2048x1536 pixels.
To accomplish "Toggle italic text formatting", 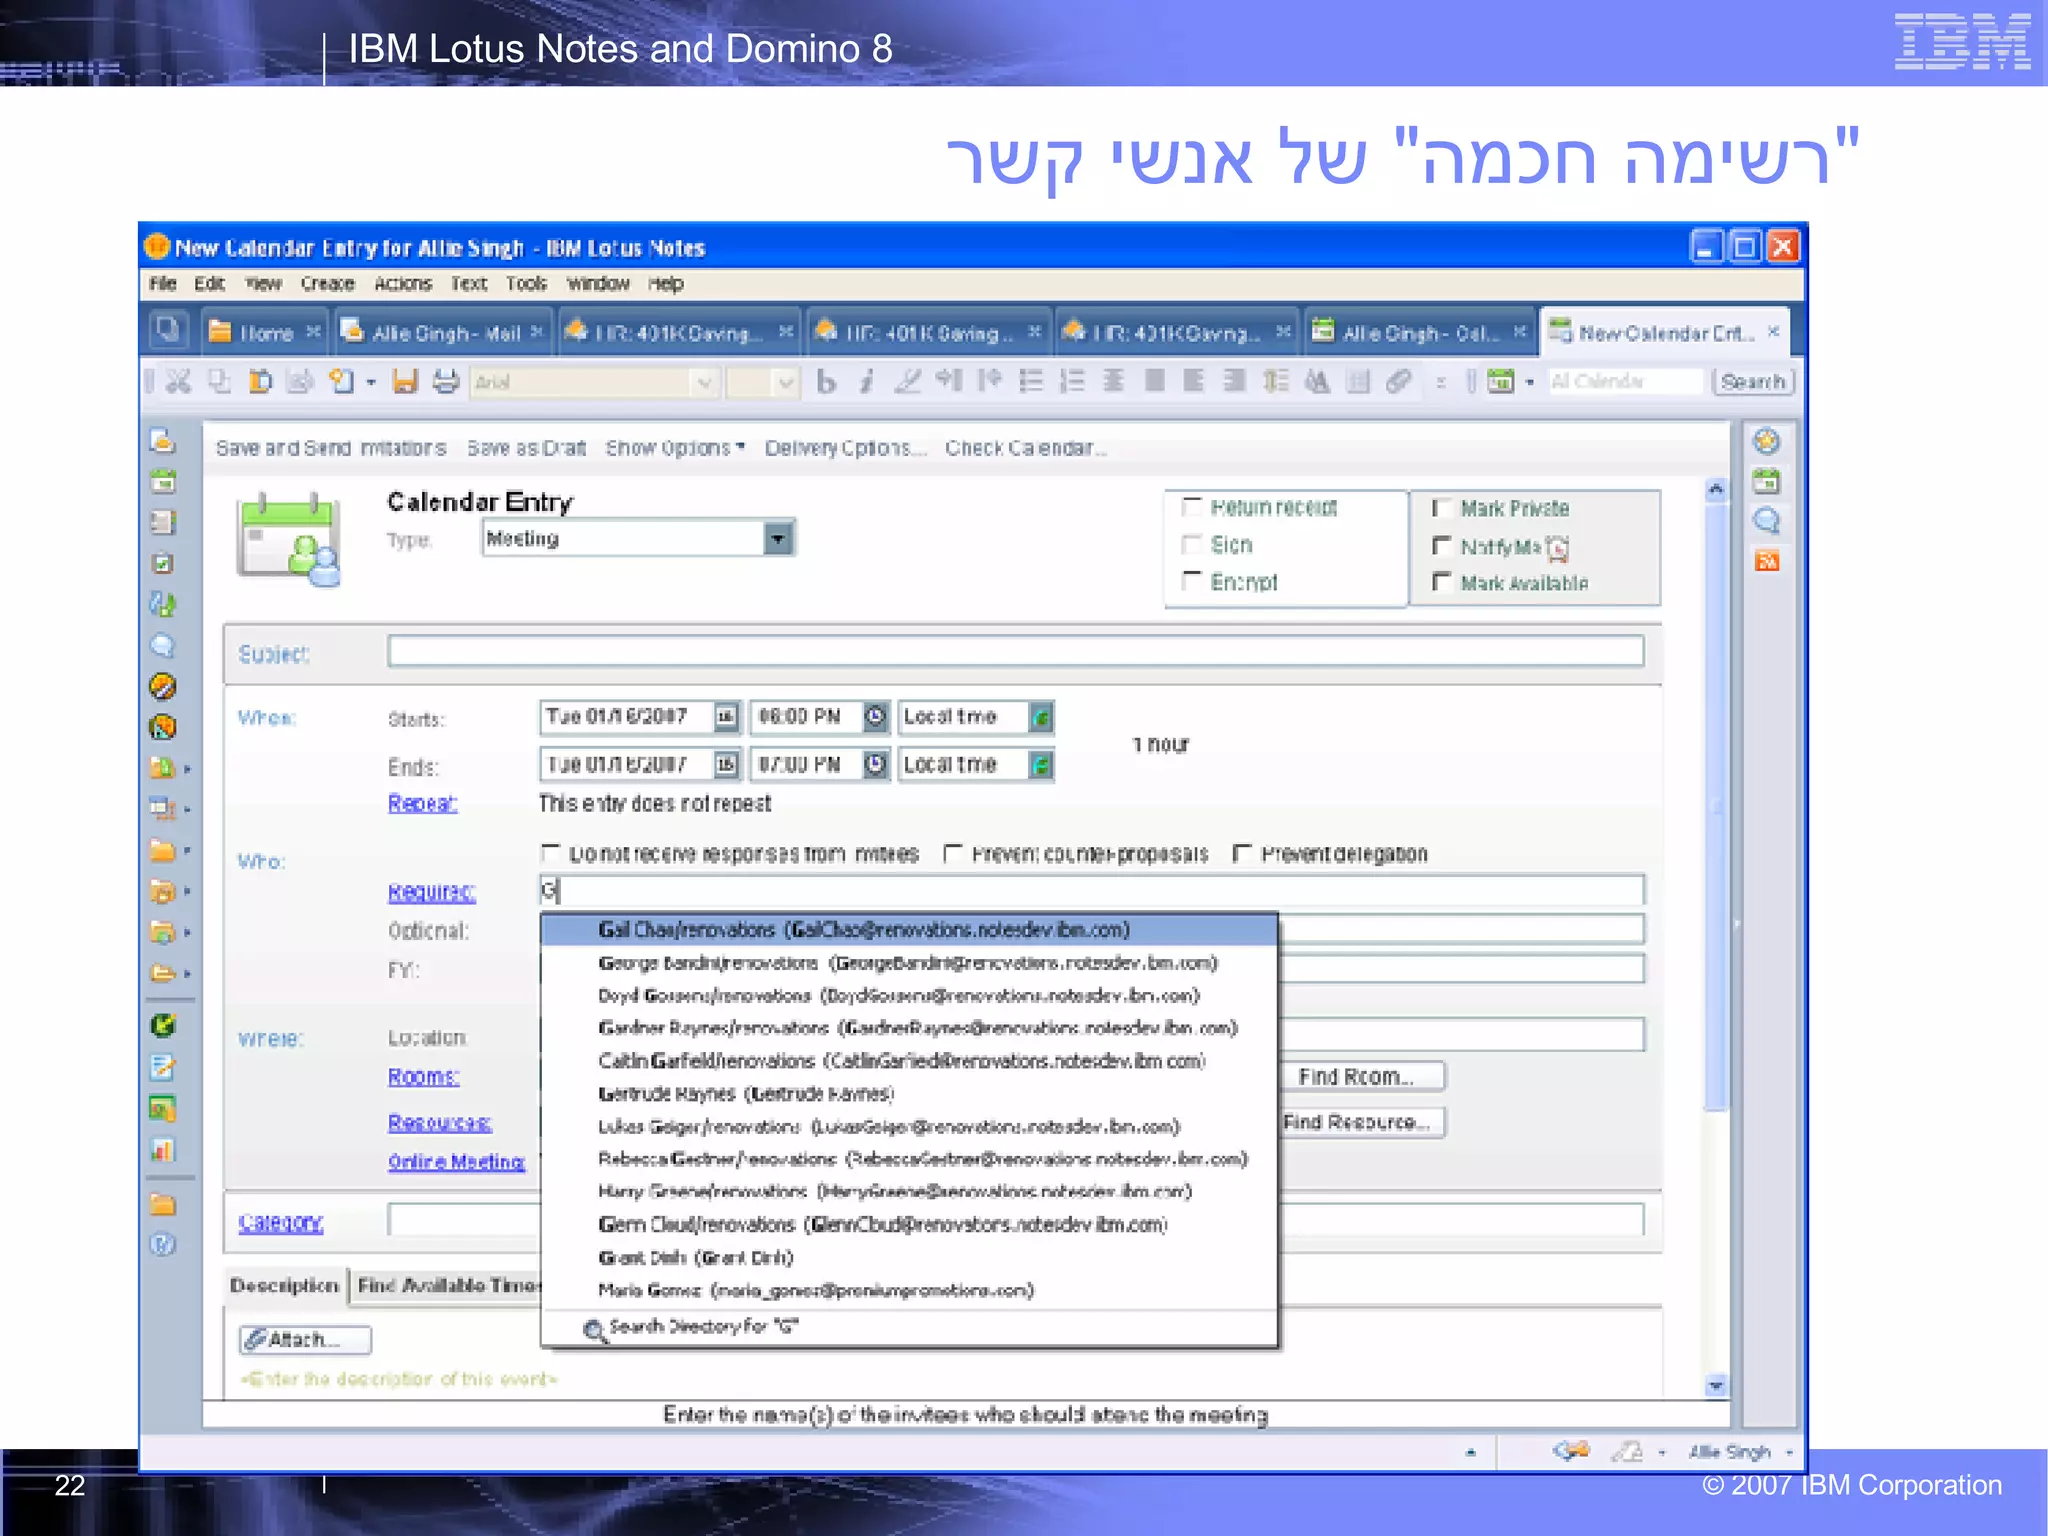I will tap(866, 381).
